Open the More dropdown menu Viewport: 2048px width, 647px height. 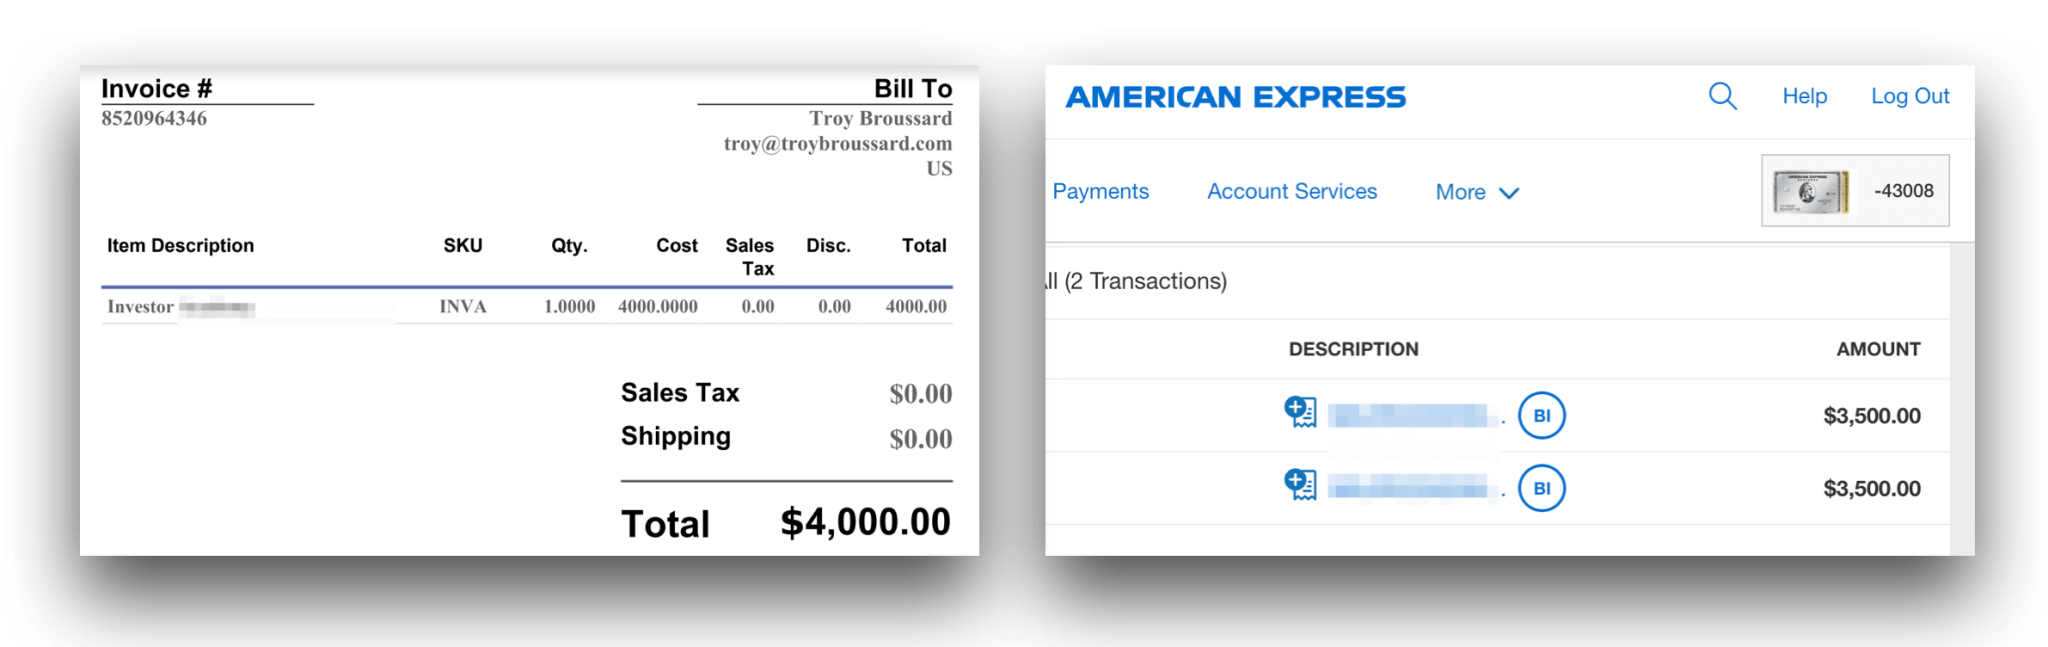(1461, 192)
